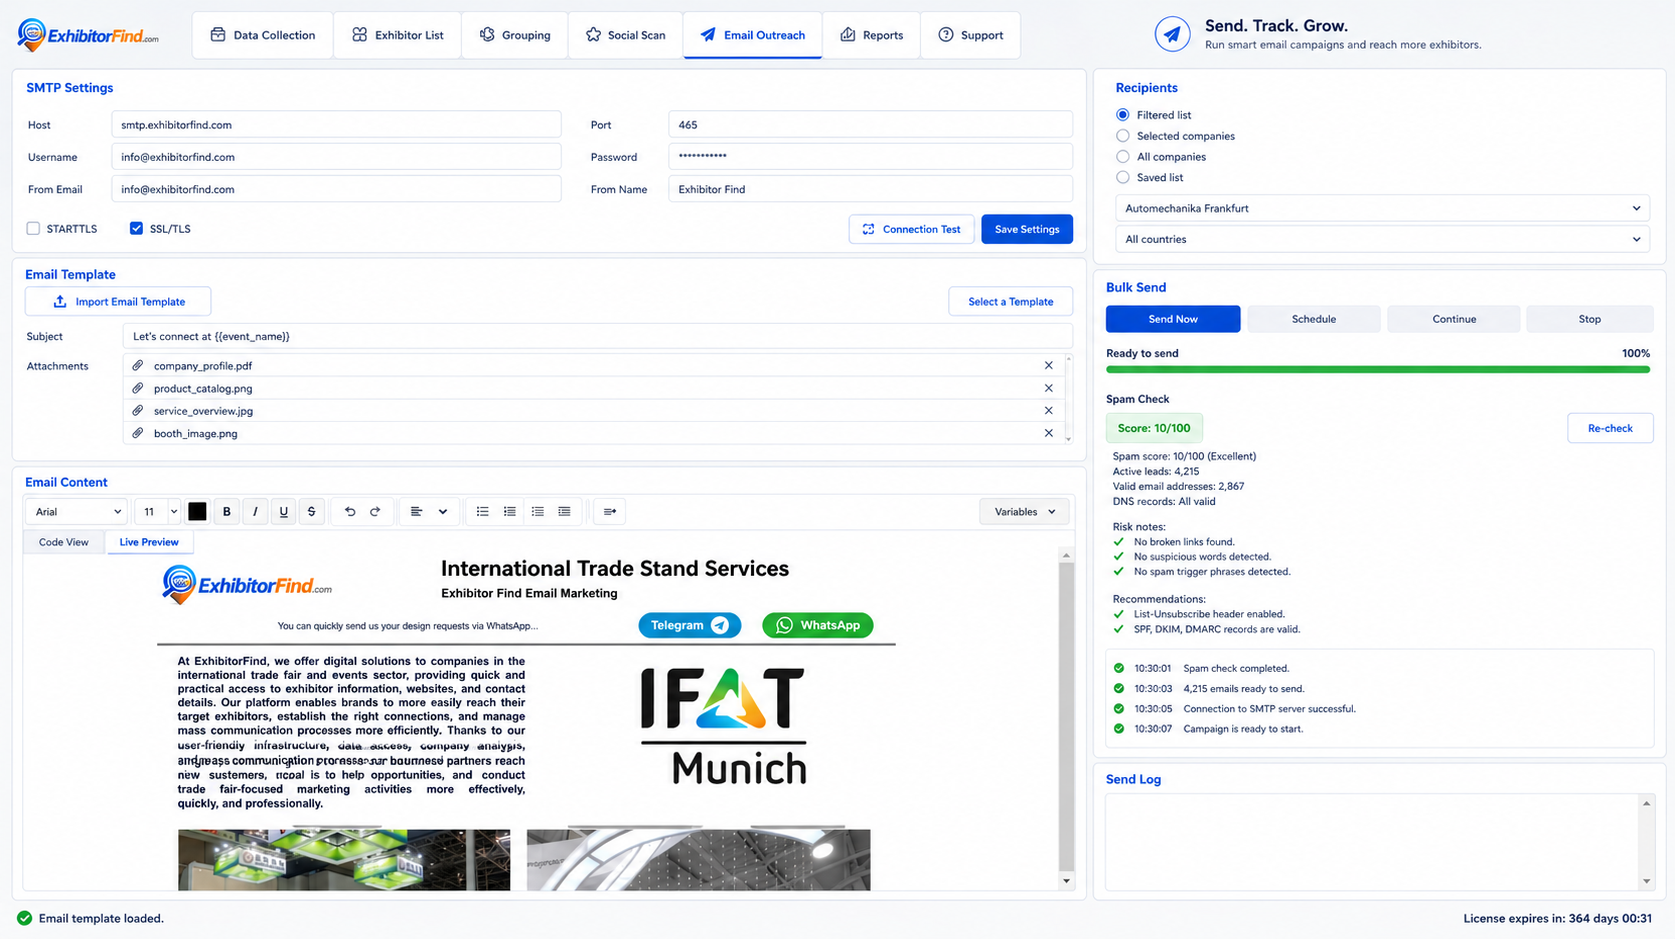
Task: Start the campaign with Send Now
Action: [x=1173, y=319]
